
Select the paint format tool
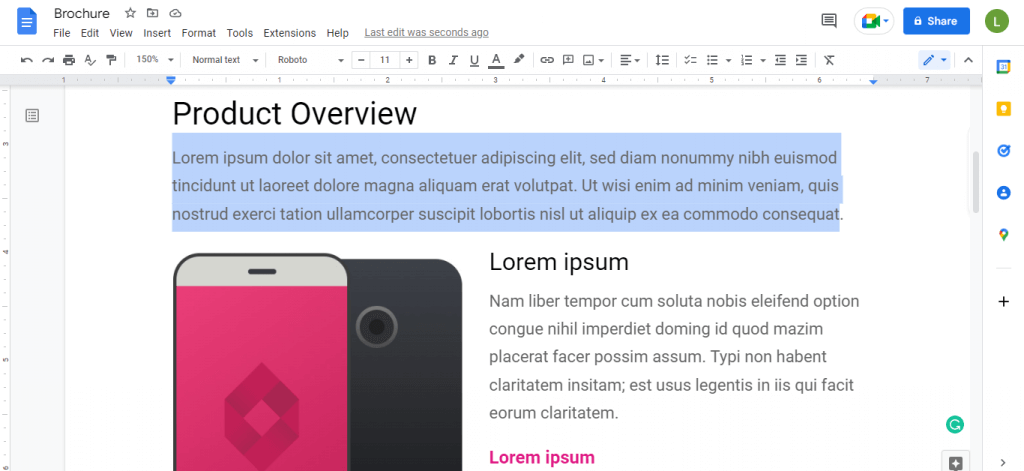(111, 60)
